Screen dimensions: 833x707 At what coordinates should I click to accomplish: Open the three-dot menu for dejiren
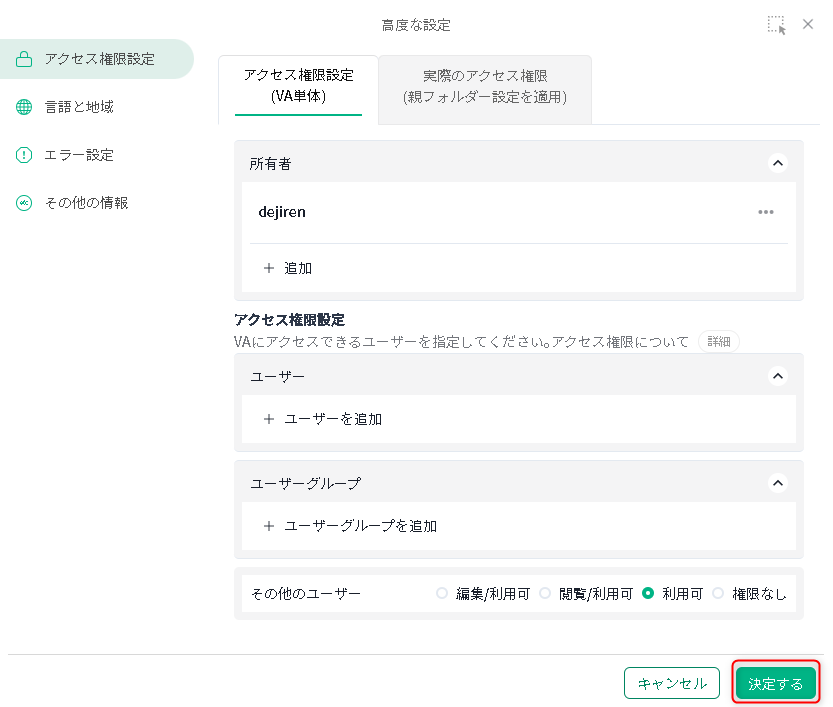[766, 212]
